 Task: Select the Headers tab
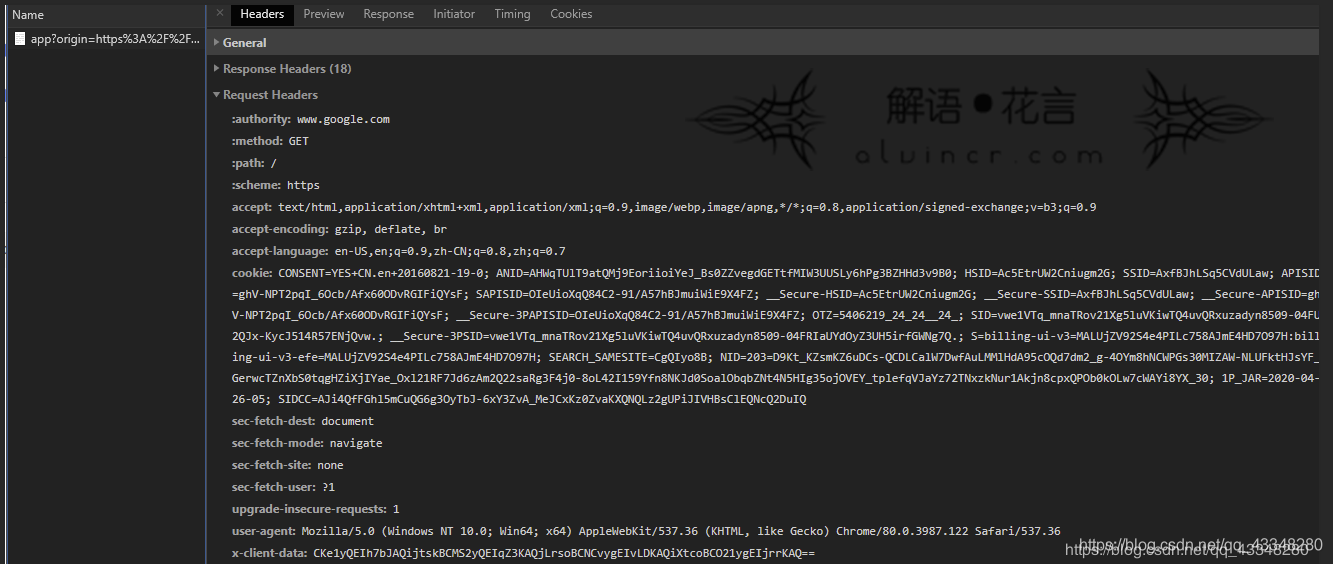262,14
